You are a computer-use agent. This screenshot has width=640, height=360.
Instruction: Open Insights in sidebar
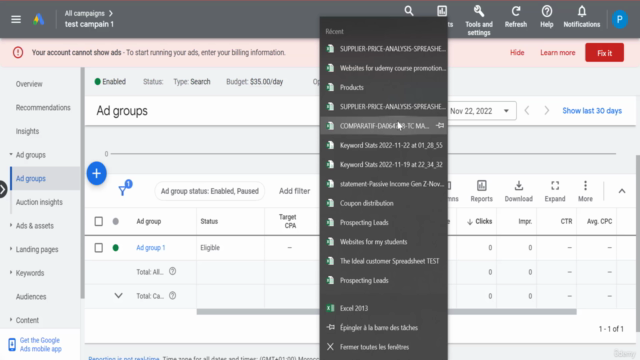click(x=27, y=131)
